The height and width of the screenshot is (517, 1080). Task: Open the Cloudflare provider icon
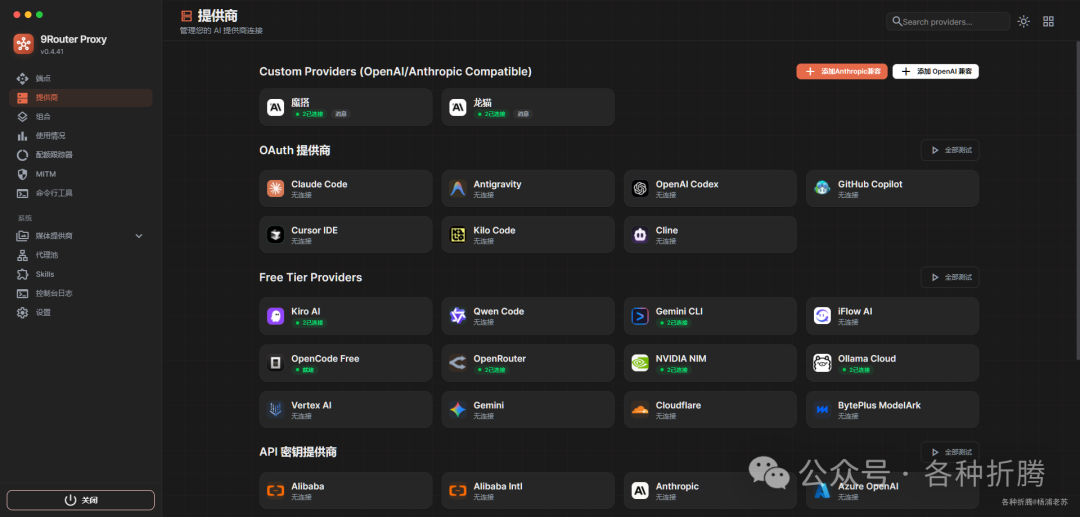point(640,410)
